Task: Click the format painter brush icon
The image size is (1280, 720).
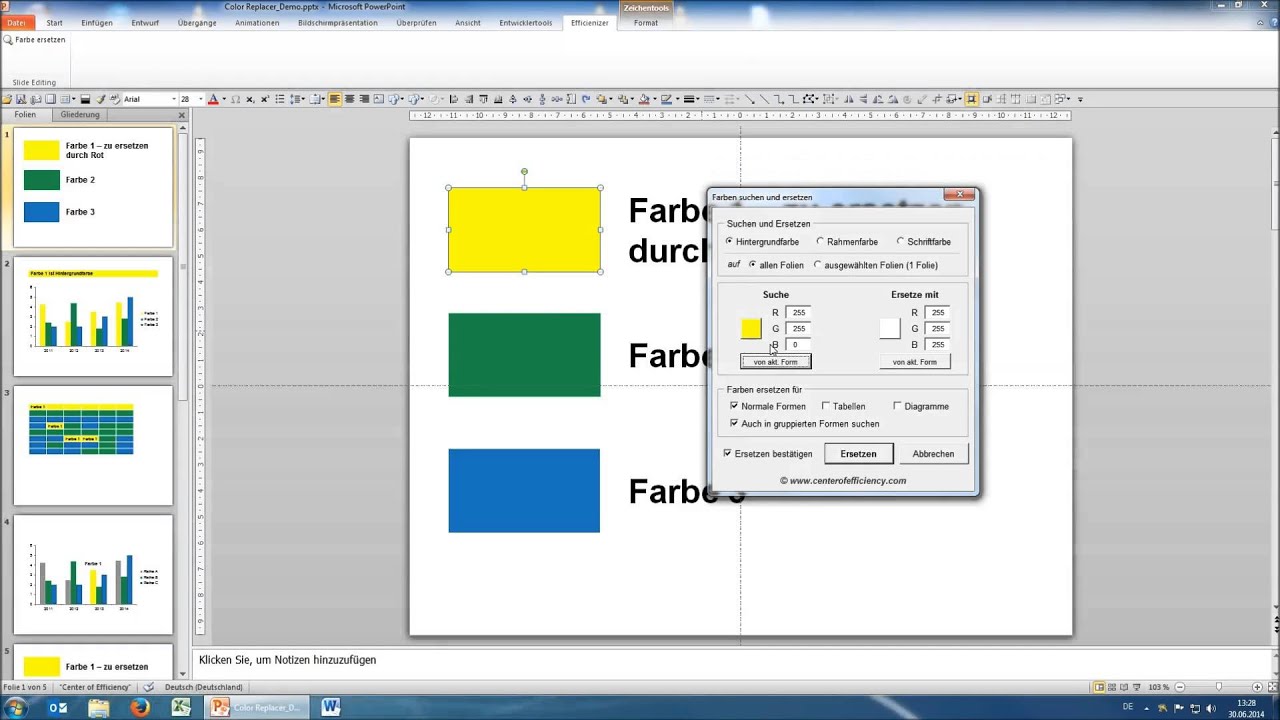Action: tap(100, 99)
